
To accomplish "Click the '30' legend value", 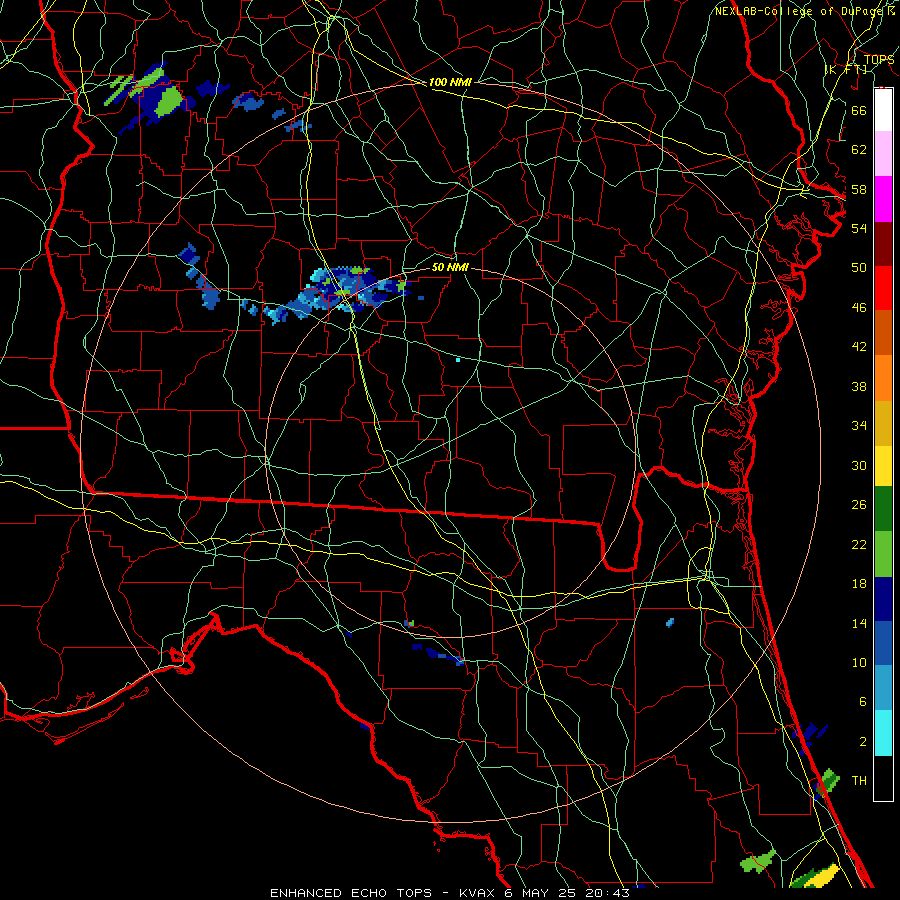I will point(859,465).
